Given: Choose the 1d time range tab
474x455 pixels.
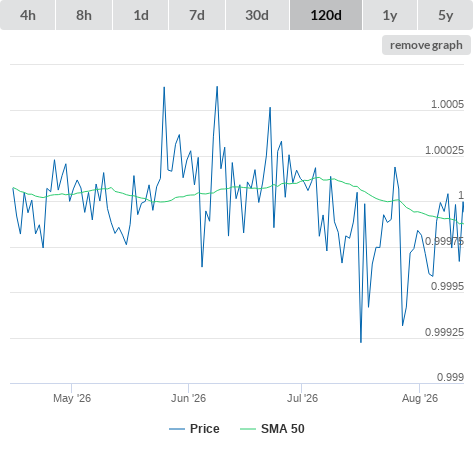Looking at the screenshot, I should pyautogui.click(x=141, y=15).
